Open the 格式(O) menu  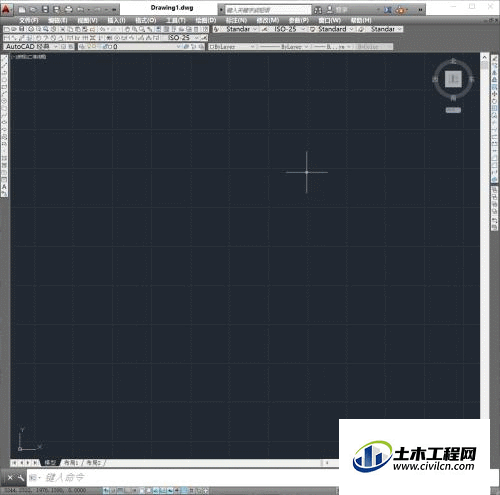pos(146,20)
